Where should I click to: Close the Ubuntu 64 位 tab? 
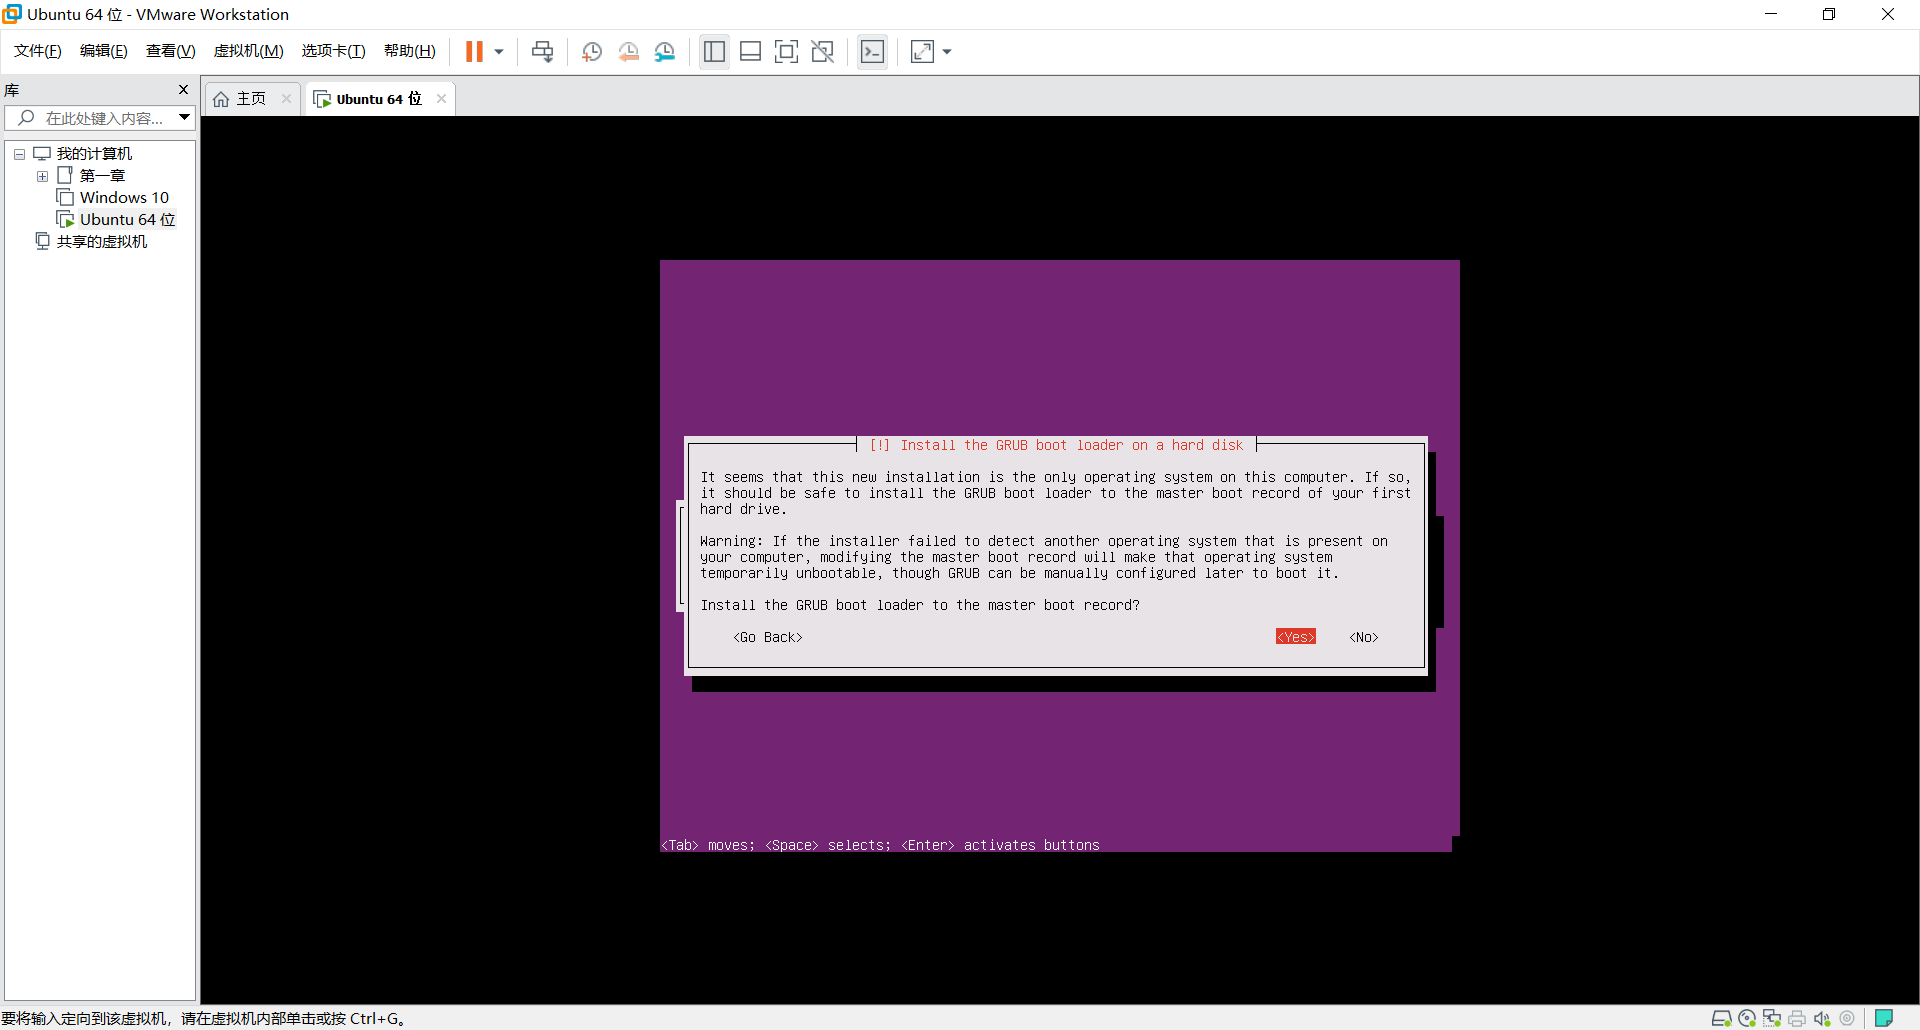point(441,99)
